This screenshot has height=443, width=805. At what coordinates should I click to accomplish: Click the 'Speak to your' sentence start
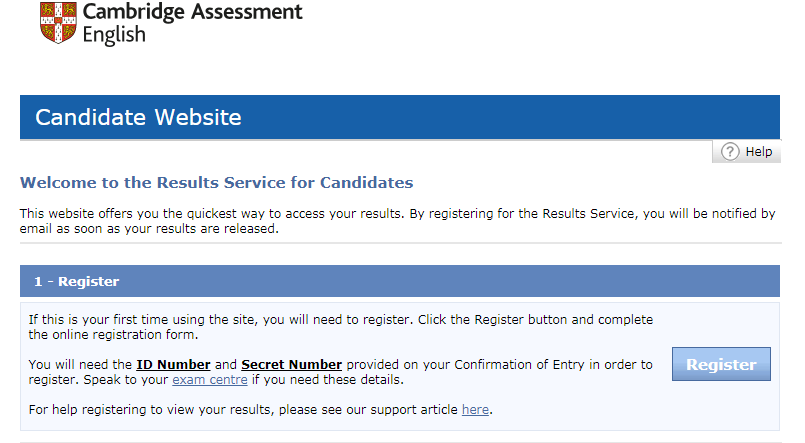coord(126,380)
